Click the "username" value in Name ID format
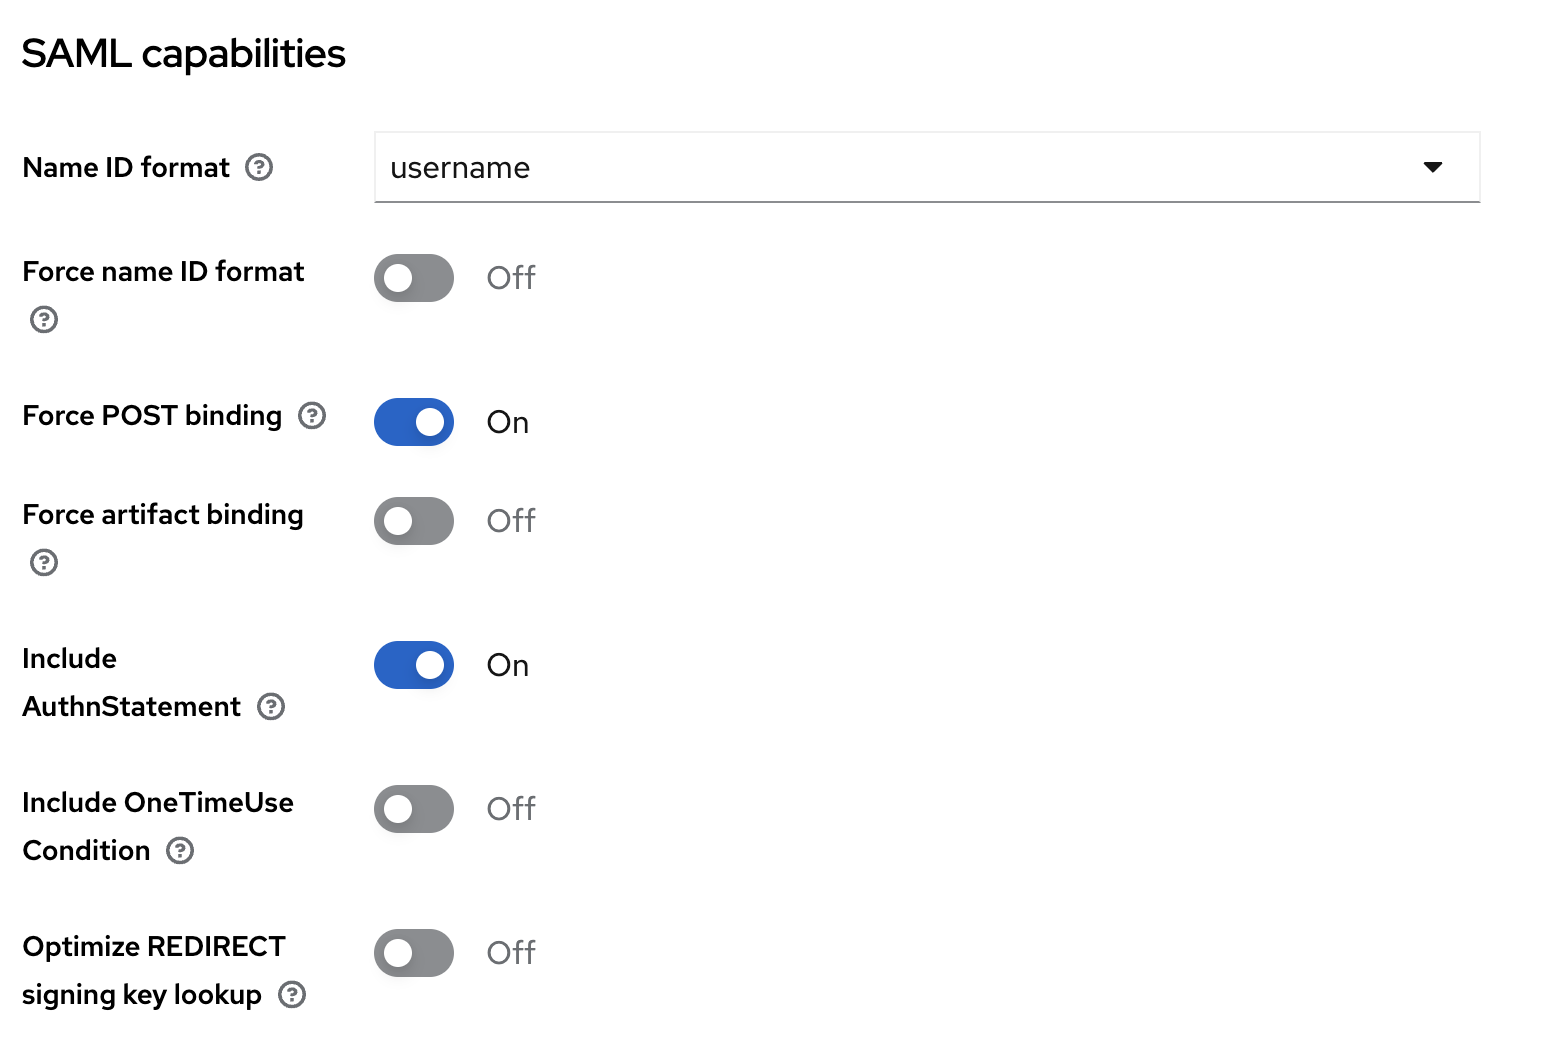 460,168
